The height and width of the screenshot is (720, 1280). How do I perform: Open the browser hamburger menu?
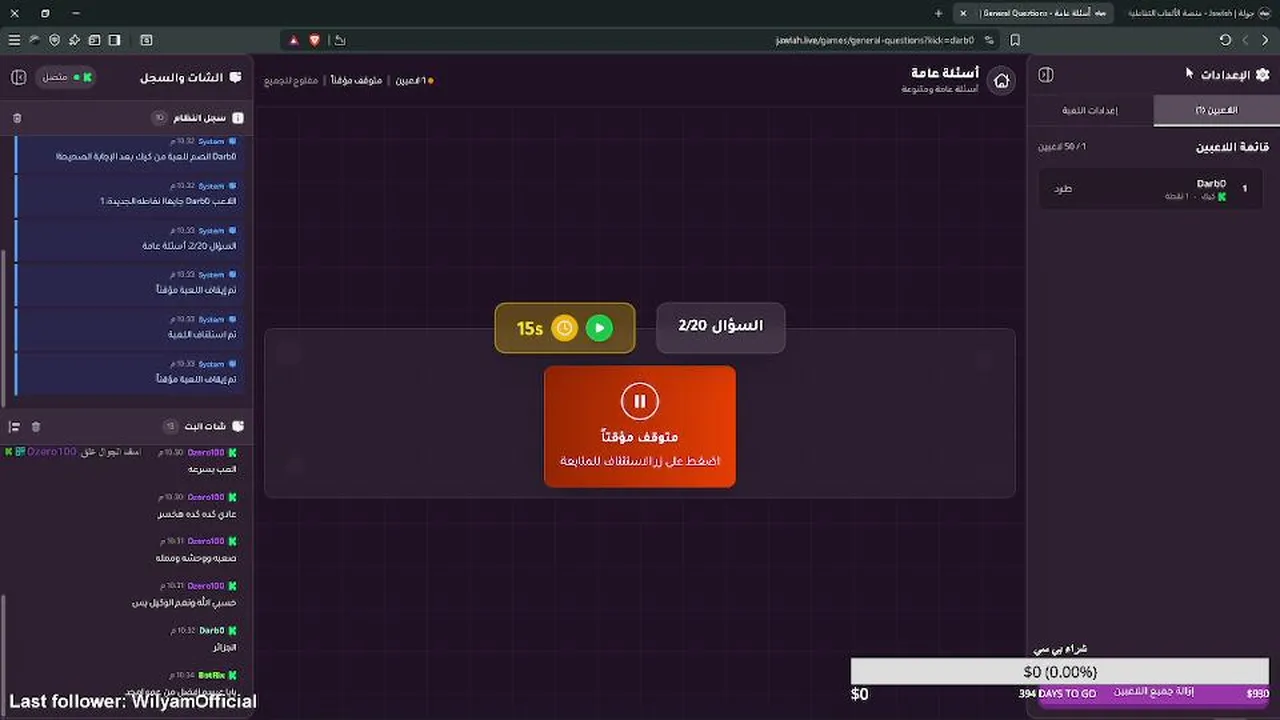tap(14, 40)
